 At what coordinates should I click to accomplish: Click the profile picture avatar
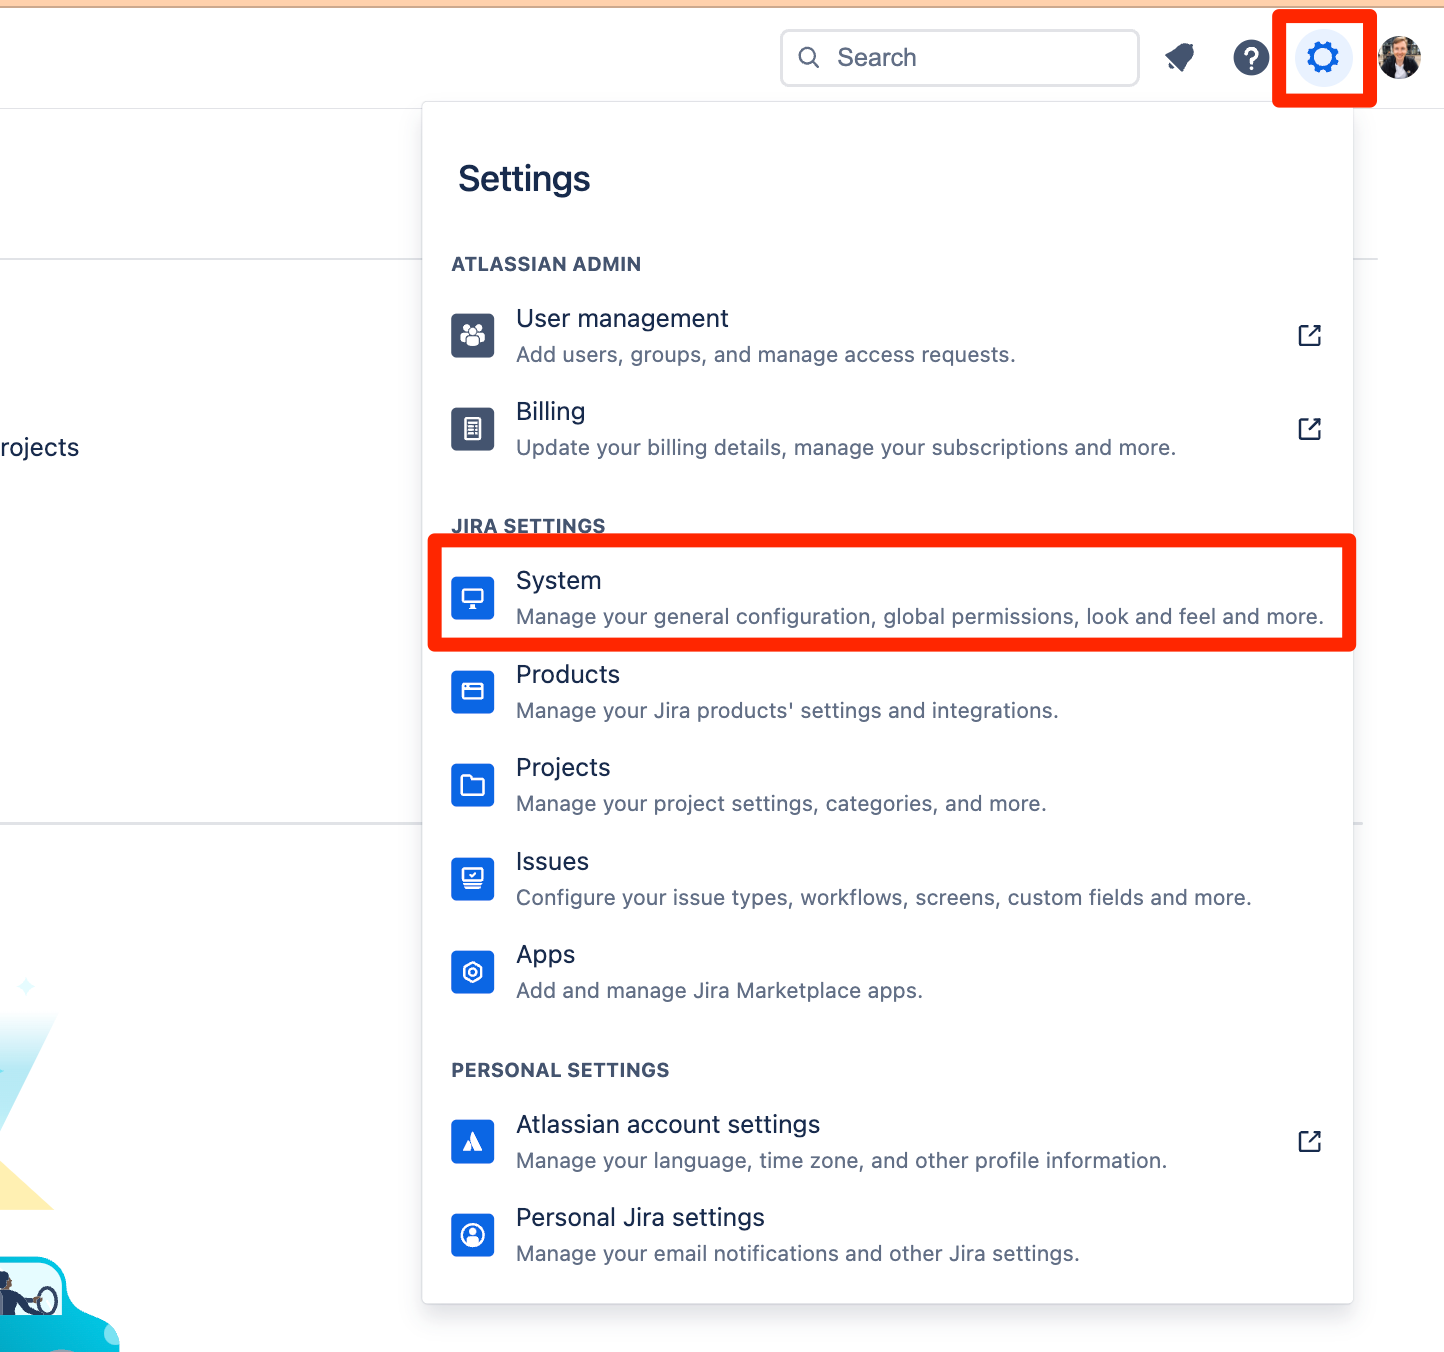tap(1399, 57)
